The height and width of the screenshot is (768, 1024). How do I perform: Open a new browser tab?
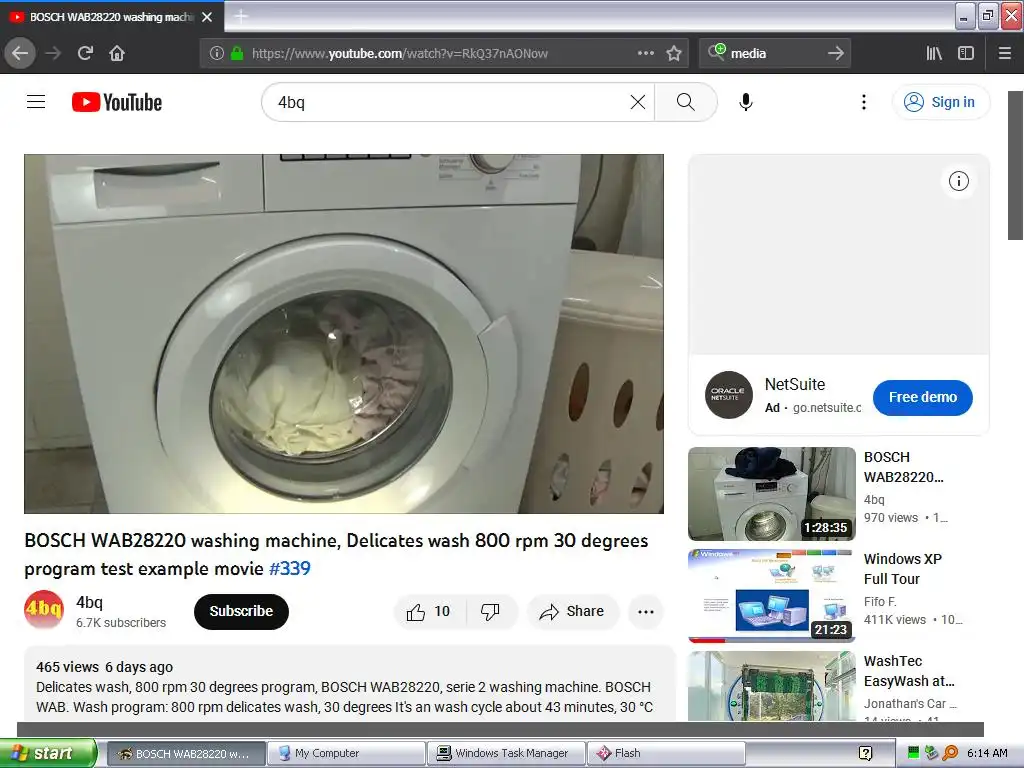coord(240,16)
